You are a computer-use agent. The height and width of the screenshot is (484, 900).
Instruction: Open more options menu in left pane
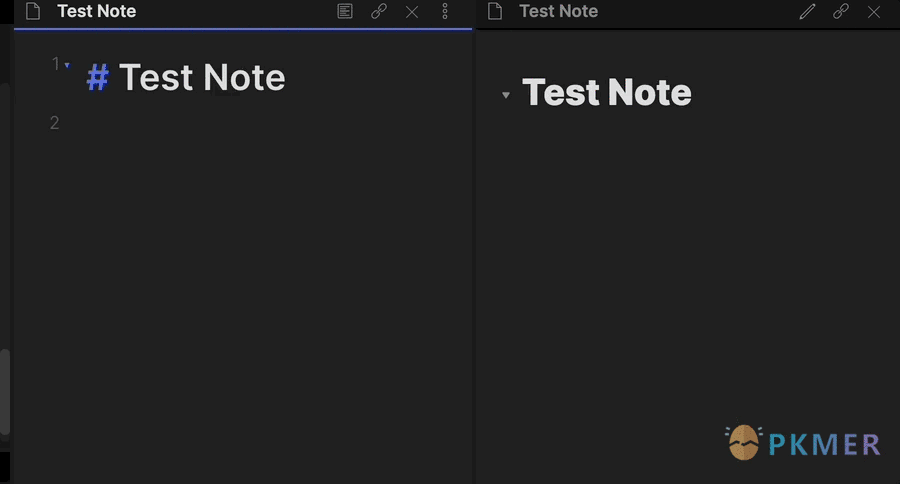click(x=445, y=11)
